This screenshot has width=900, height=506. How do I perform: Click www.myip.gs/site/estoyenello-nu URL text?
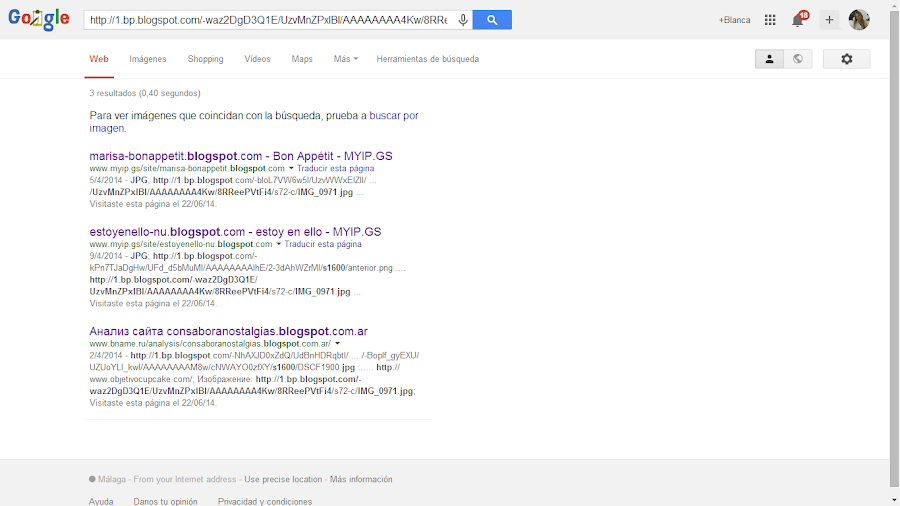tap(181, 244)
